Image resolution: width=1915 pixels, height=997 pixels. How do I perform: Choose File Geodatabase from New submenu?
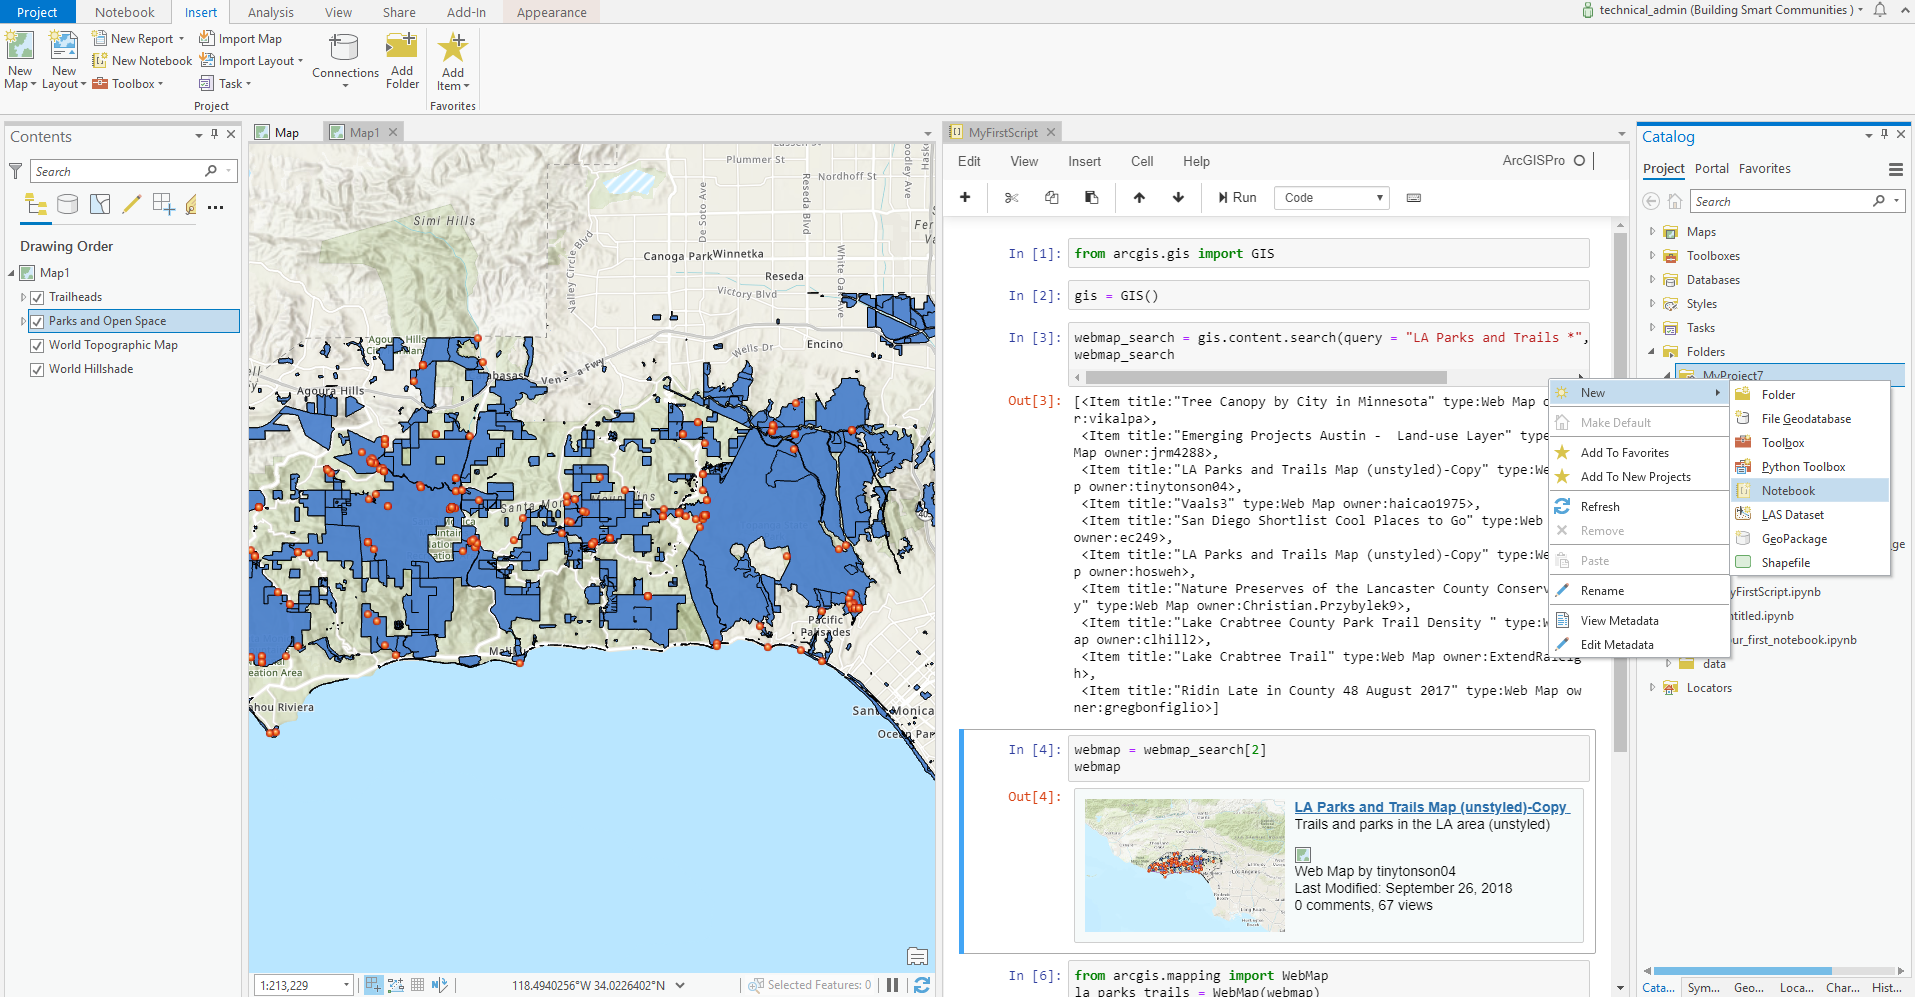pos(1810,418)
